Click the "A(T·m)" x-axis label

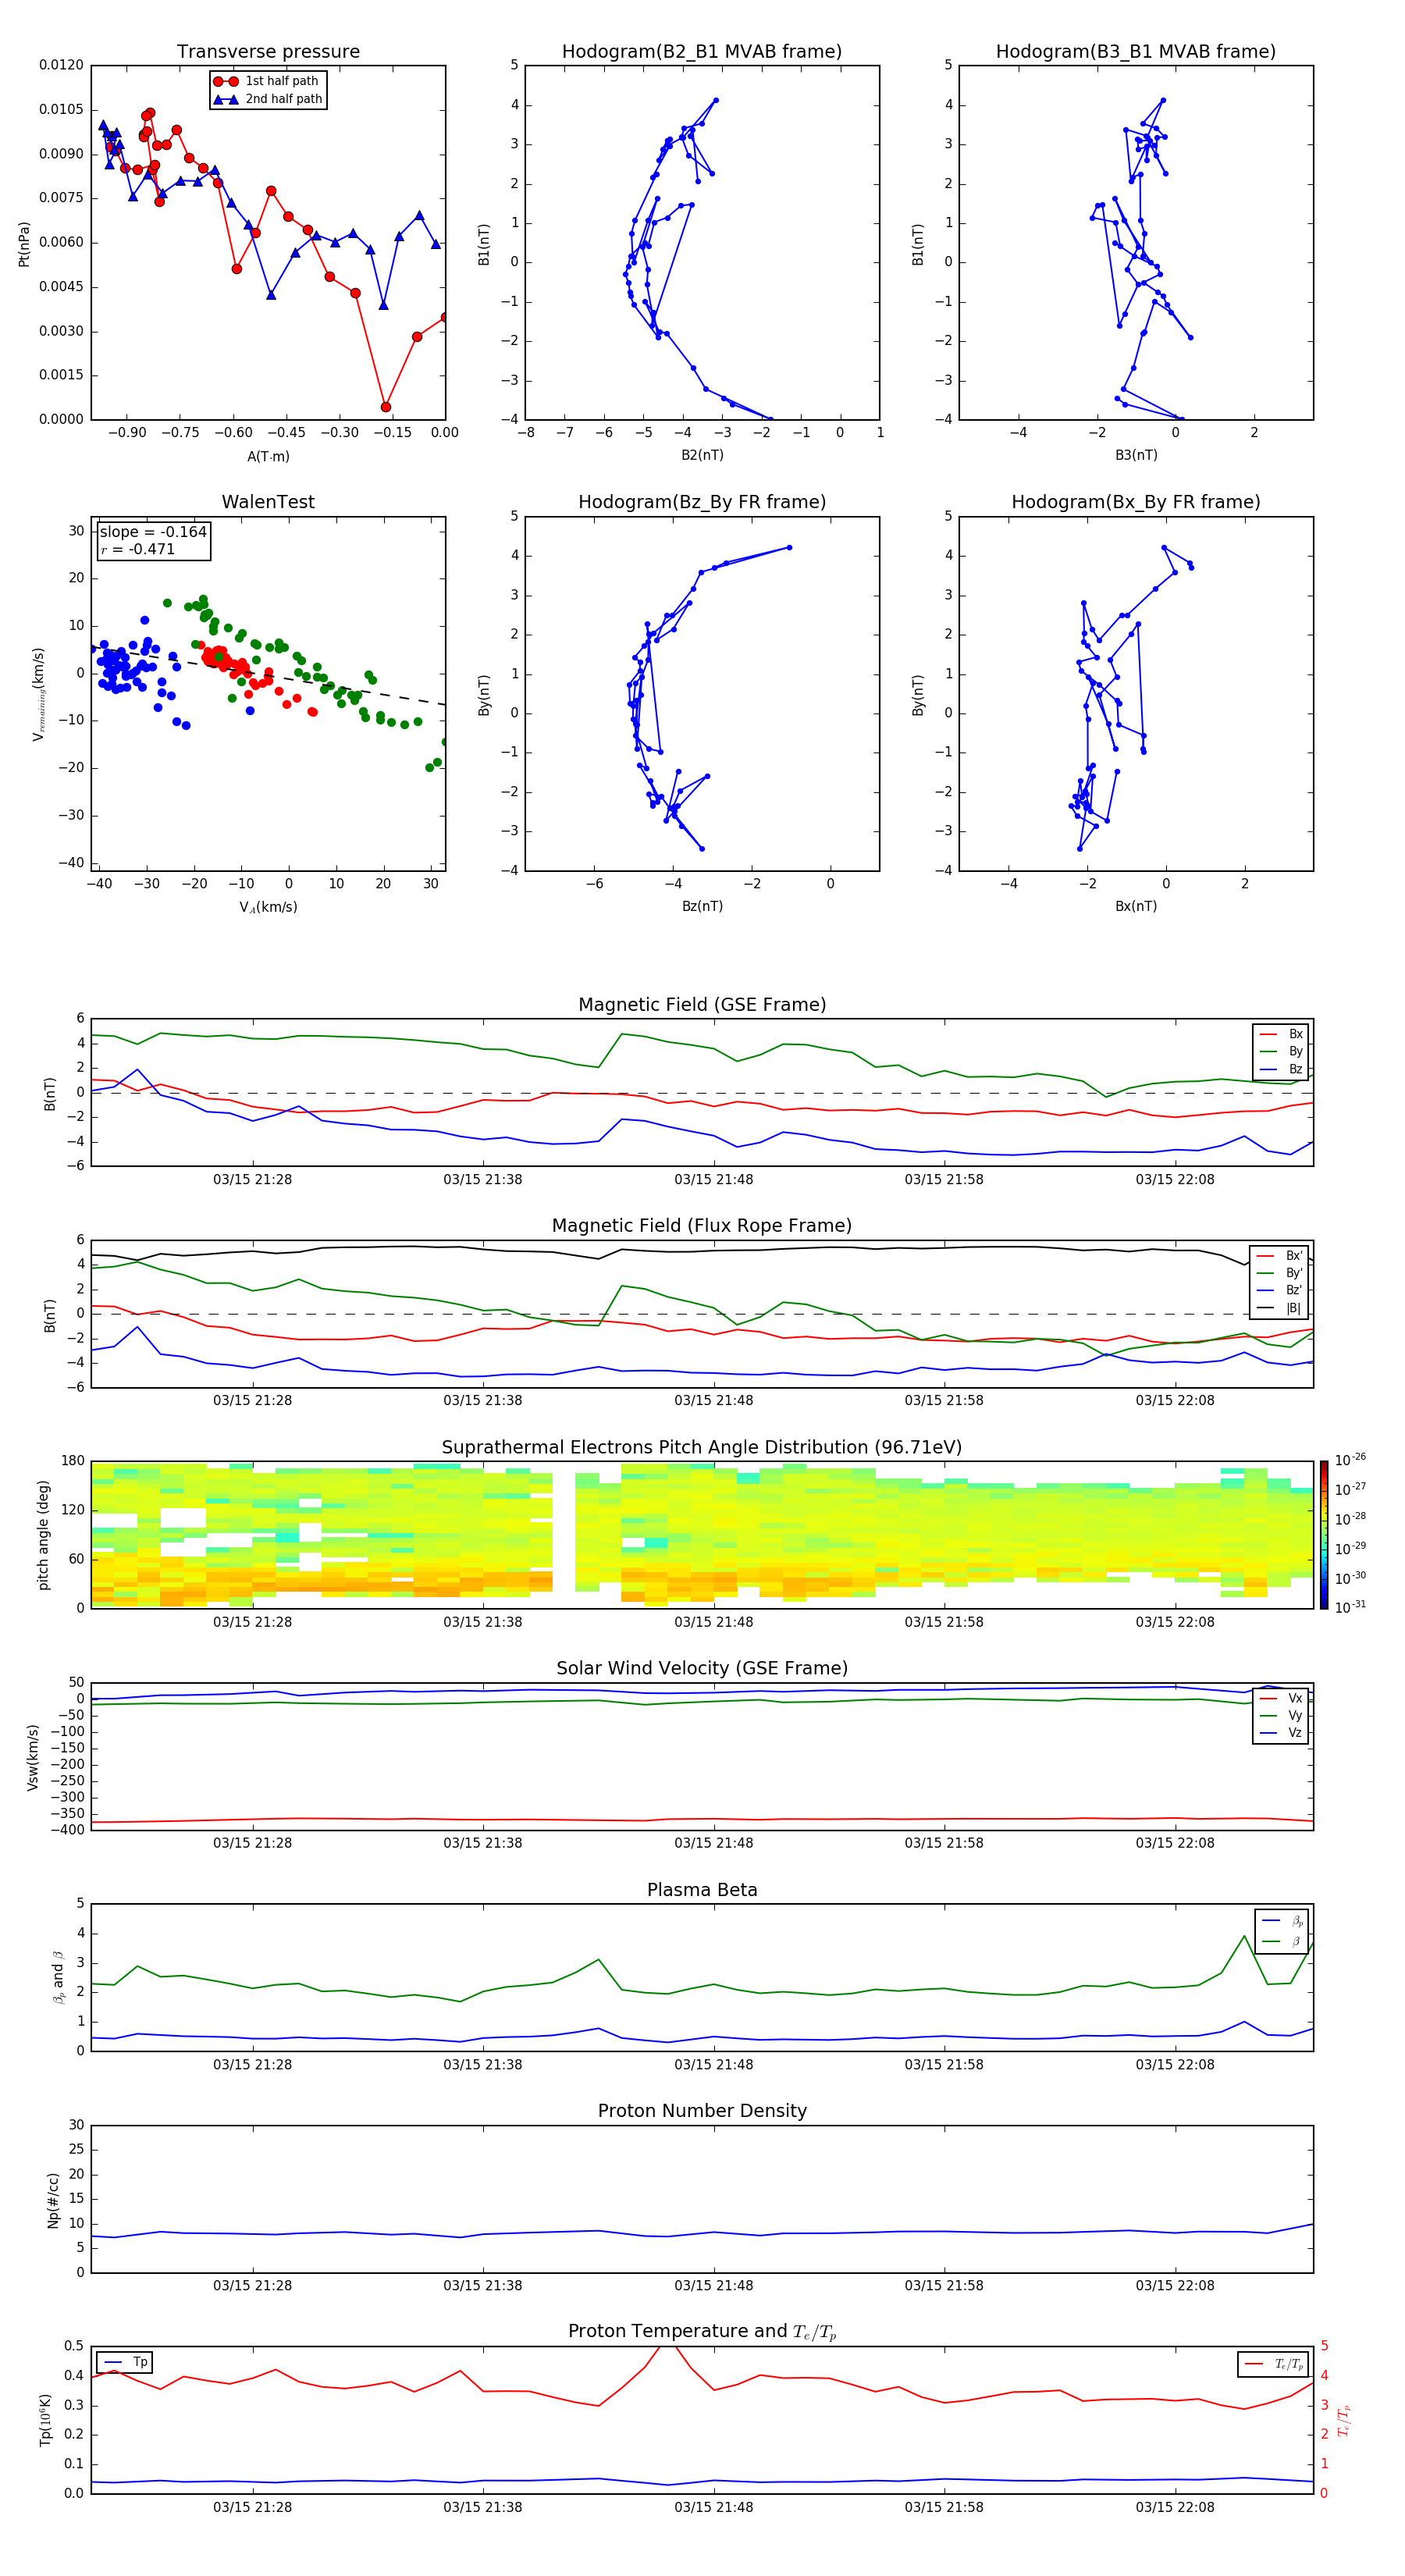pyautogui.click(x=268, y=457)
